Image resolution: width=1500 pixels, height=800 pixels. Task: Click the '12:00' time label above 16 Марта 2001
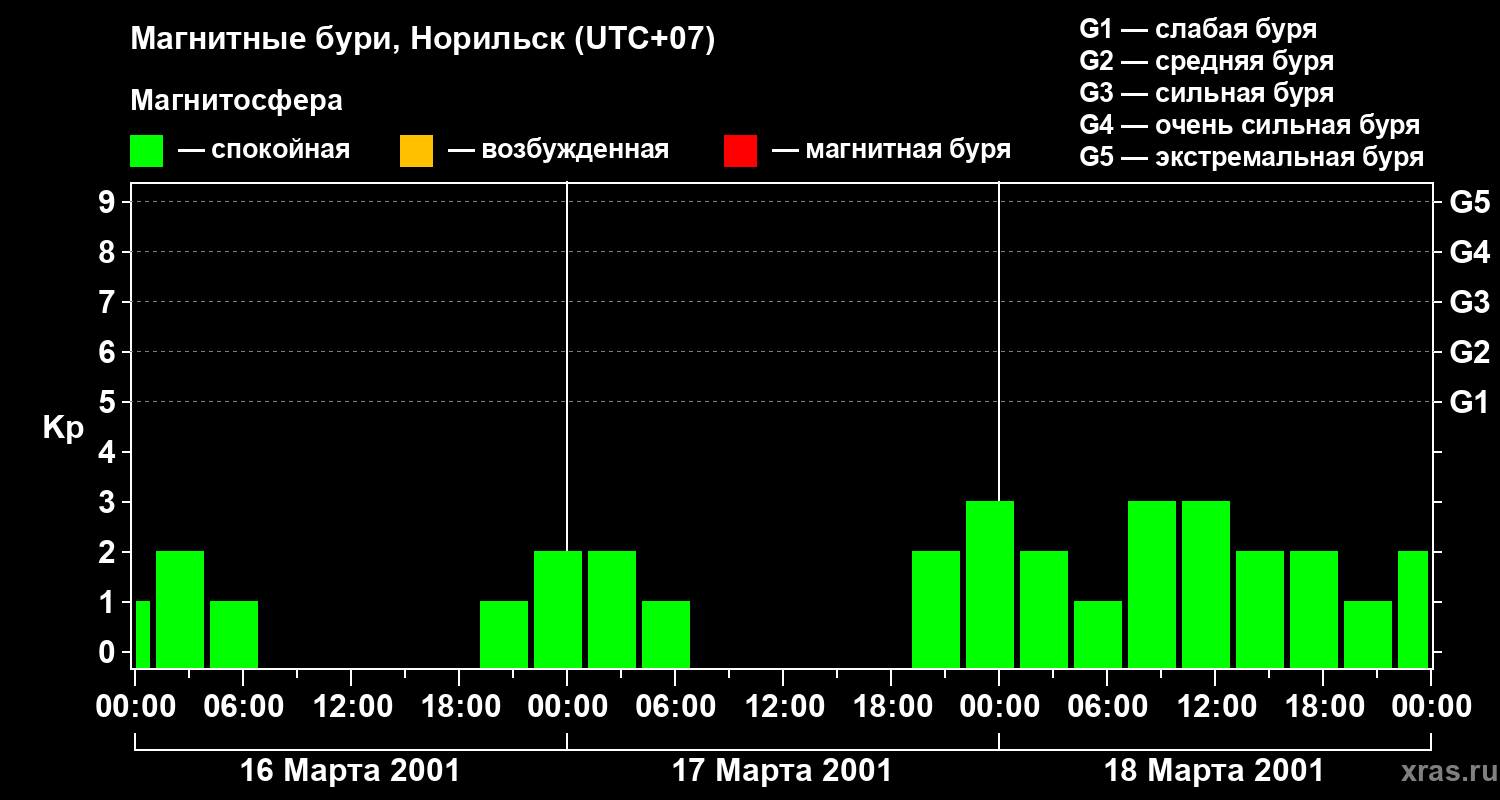click(x=351, y=707)
